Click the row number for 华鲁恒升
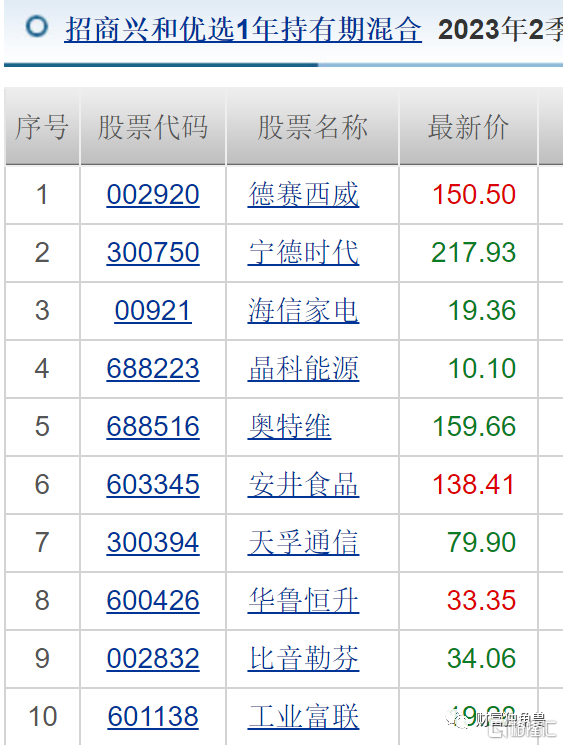Screen dimensions: 563x745 pyautogui.click(x=42, y=601)
